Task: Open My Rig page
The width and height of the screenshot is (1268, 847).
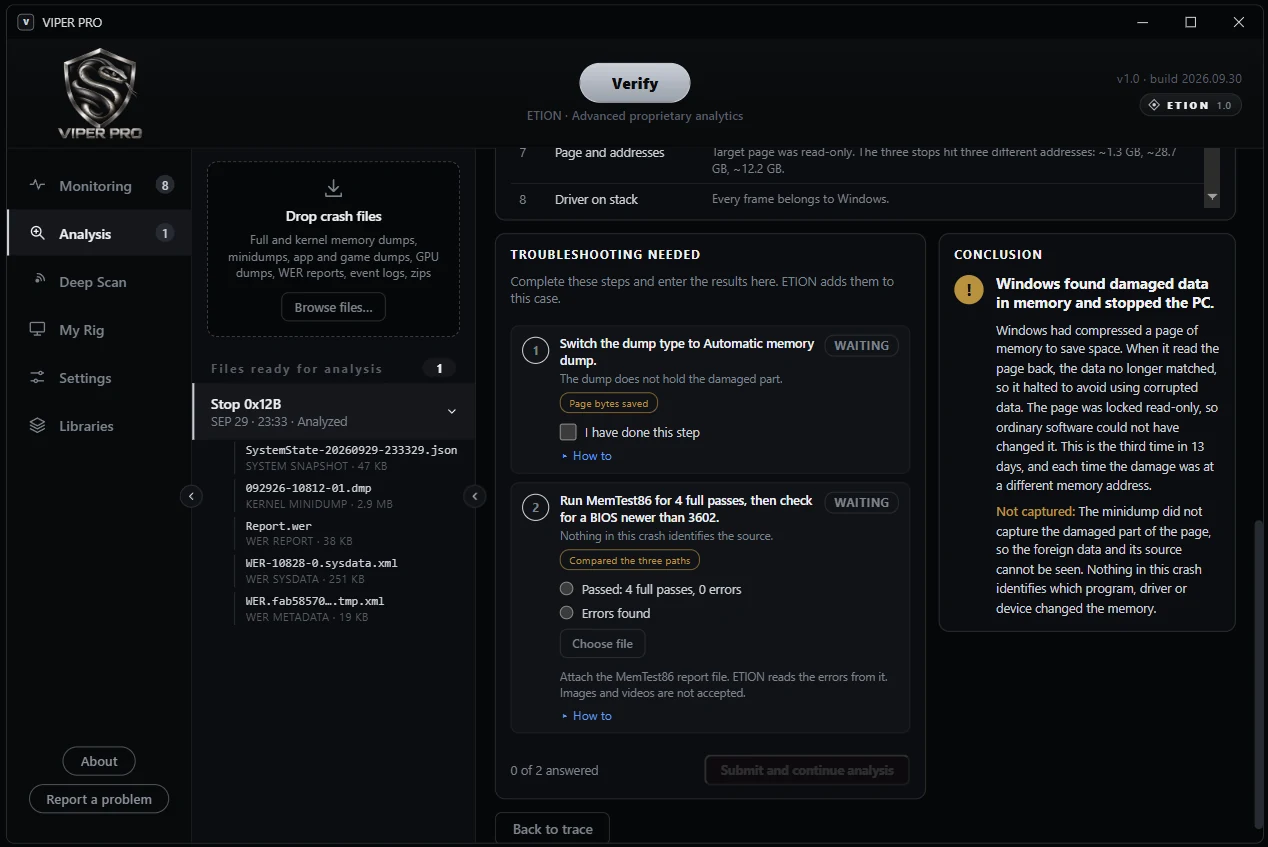Action: [x=99, y=329]
